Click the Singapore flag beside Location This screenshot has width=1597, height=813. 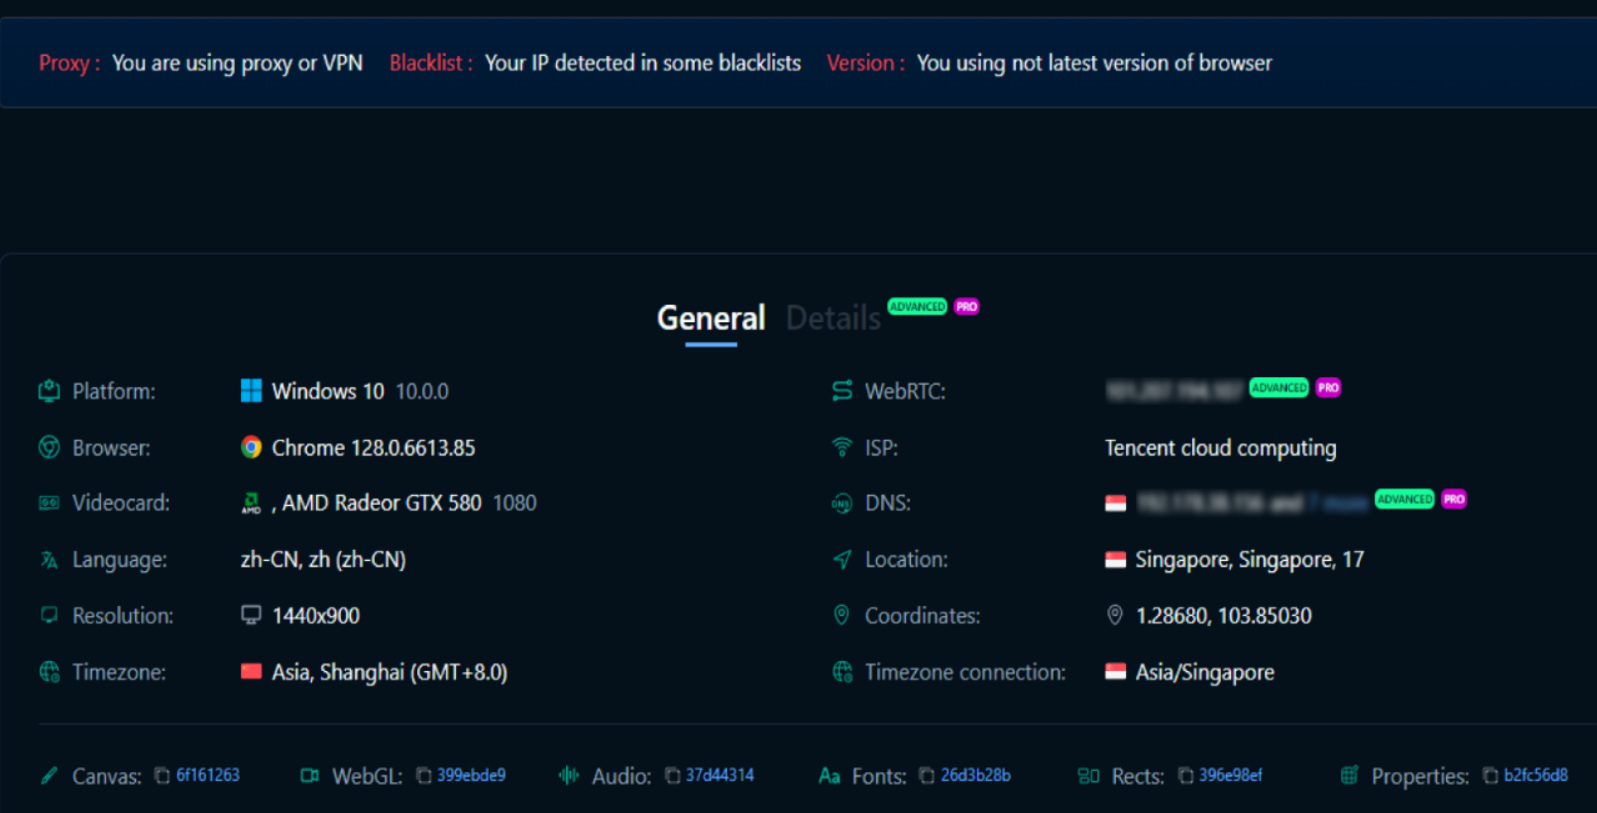click(x=1115, y=560)
